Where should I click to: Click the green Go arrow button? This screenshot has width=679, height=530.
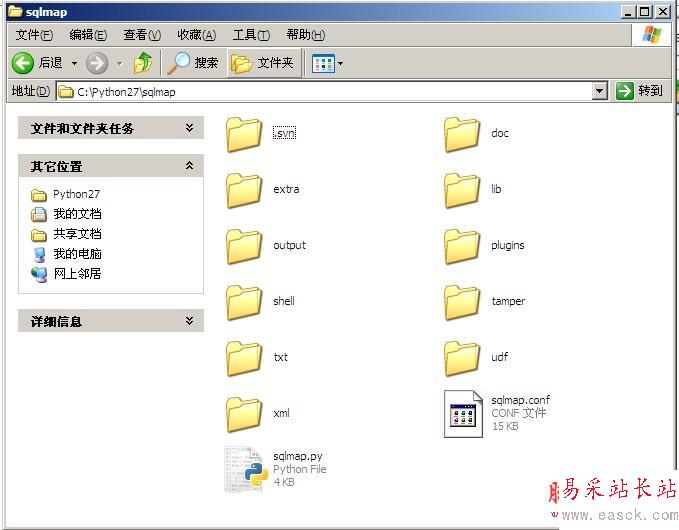[625, 91]
